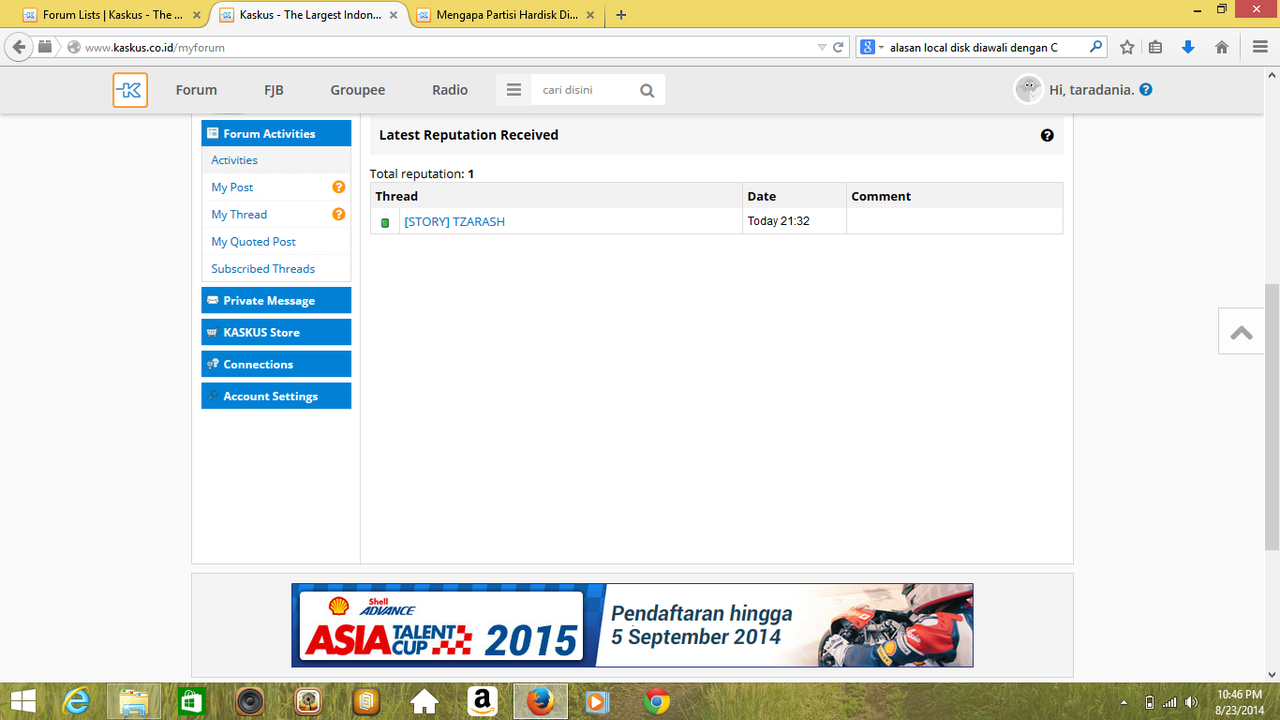Viewport: 1280px width, 720px height.
Task: Collapse the Forum Activities section
Action: click(x=276, y=133)
